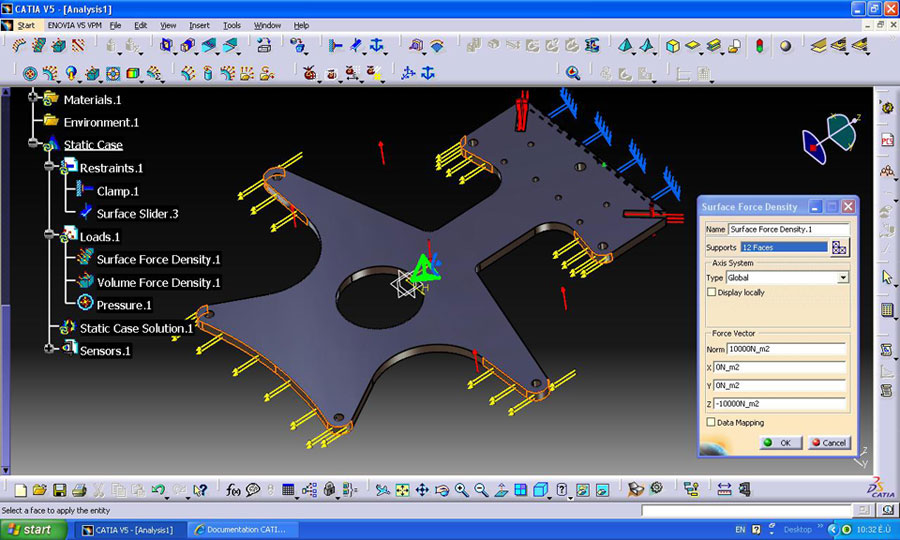Open the Octree mesher icon dropdown arrow
Screen dimensions: 900x540
634,53
